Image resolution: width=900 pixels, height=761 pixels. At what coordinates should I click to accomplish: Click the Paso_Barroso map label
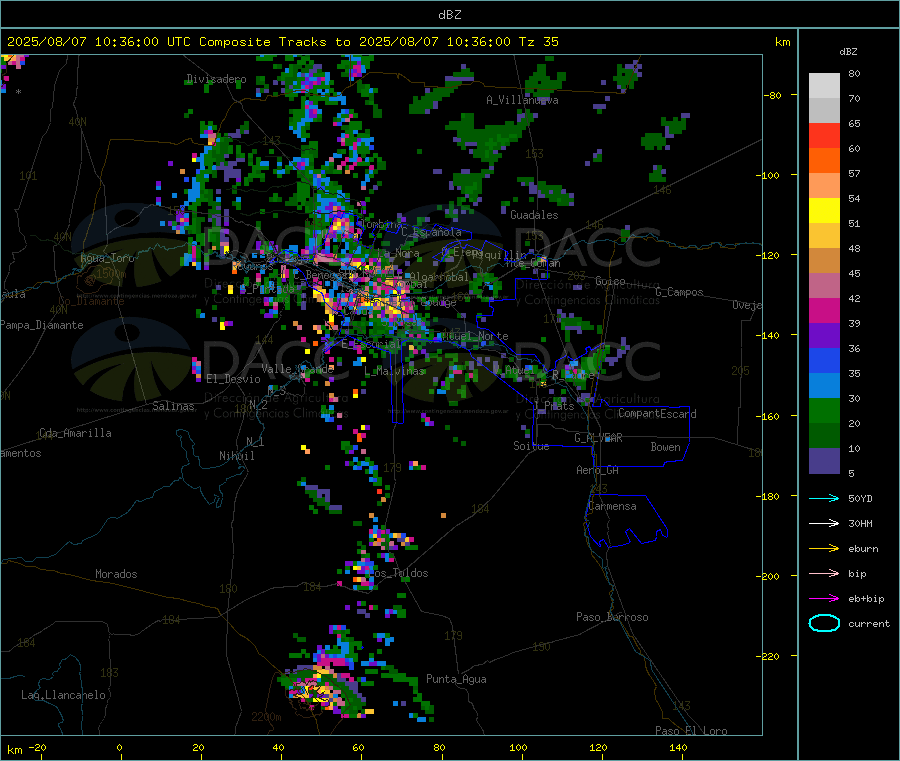[612, 617]
